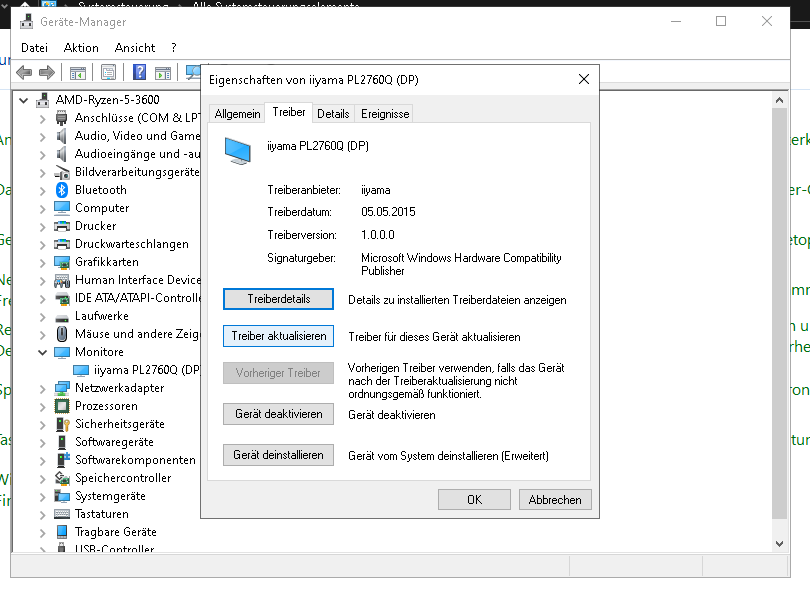The image size is (810, 594).
Task: Switch to the Ereignisse tab
Action: 385,114
